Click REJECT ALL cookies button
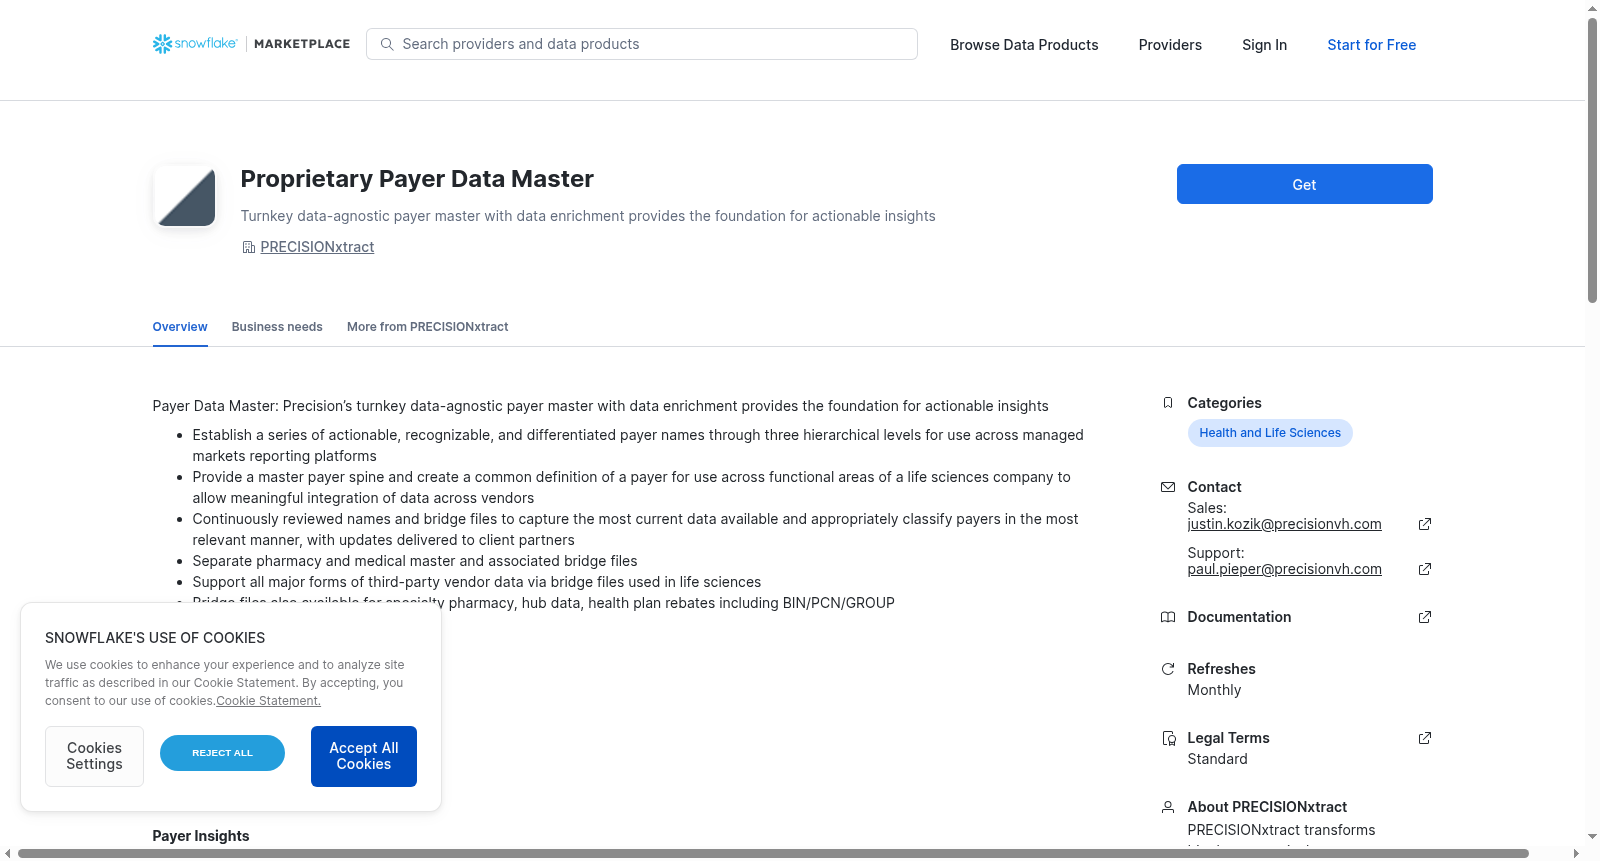Screen dimensions: 1600x861 [x=222, y=753]
